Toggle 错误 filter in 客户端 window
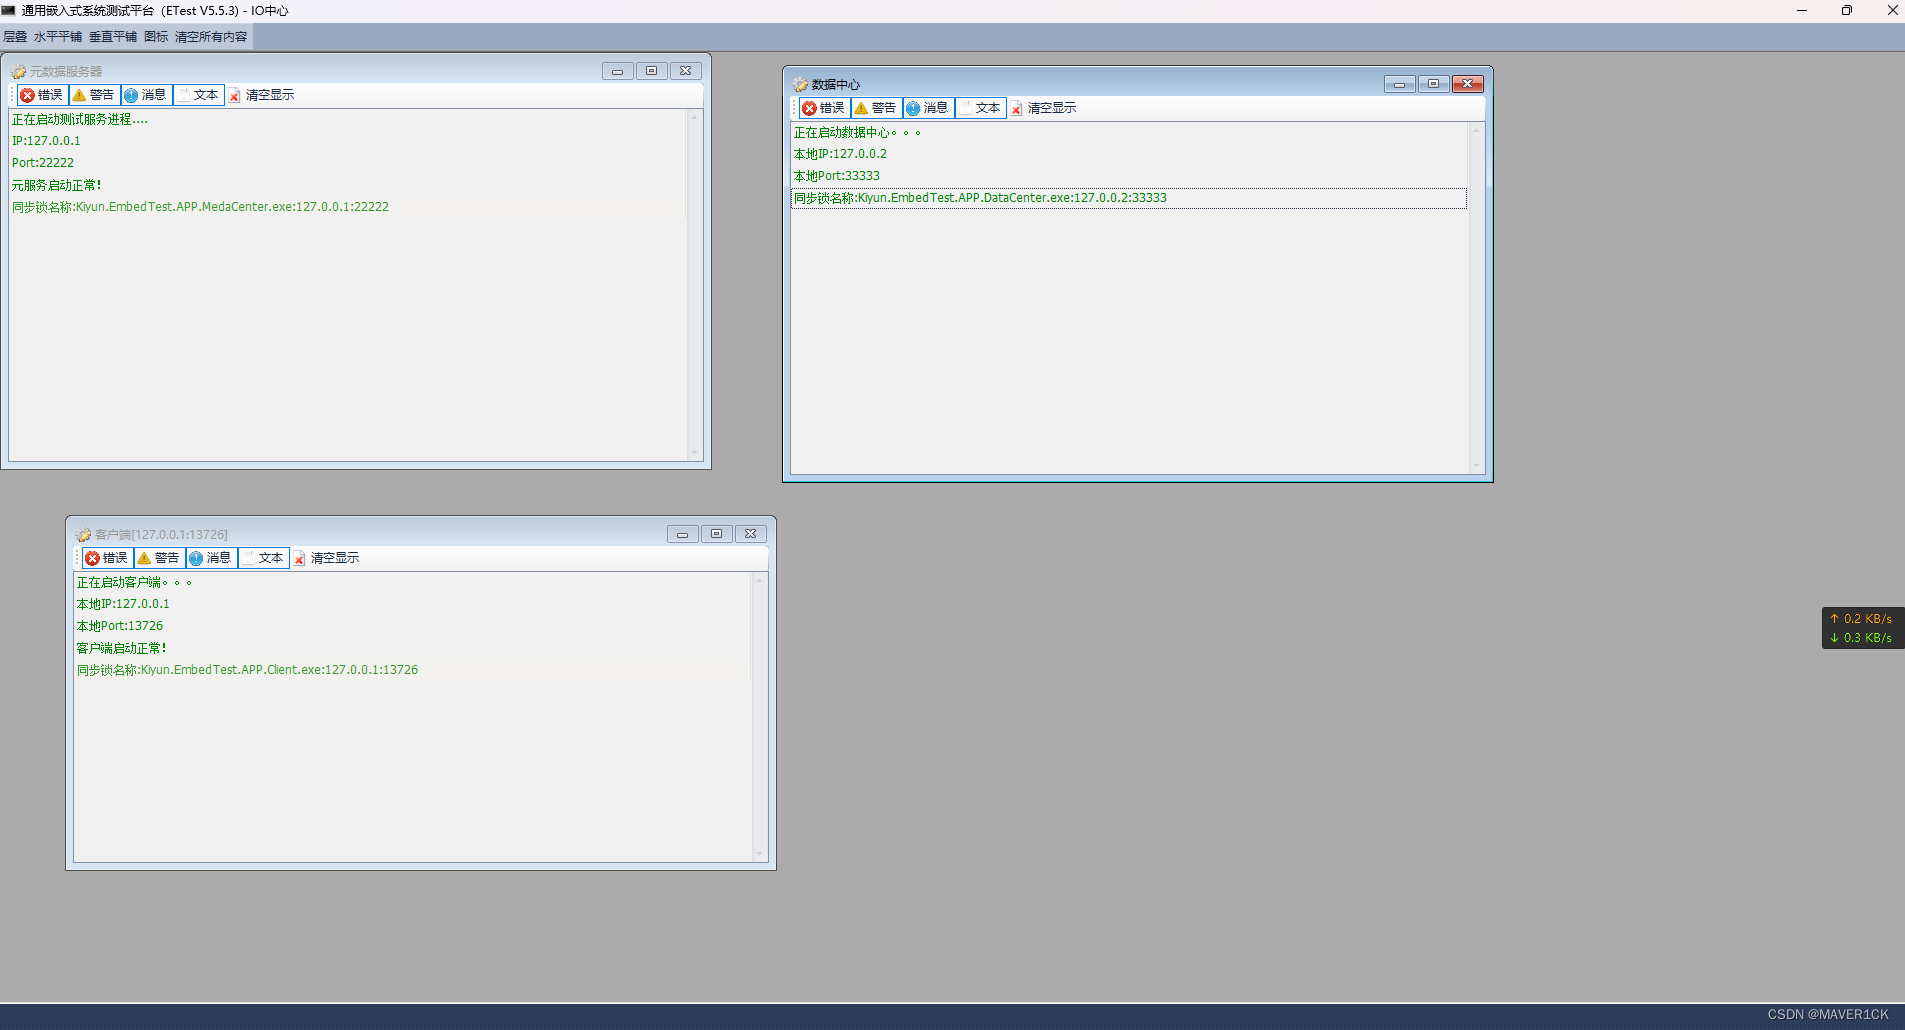Screen dimensions: 1905x1030 pyautogui.click(x=107, y=558)
